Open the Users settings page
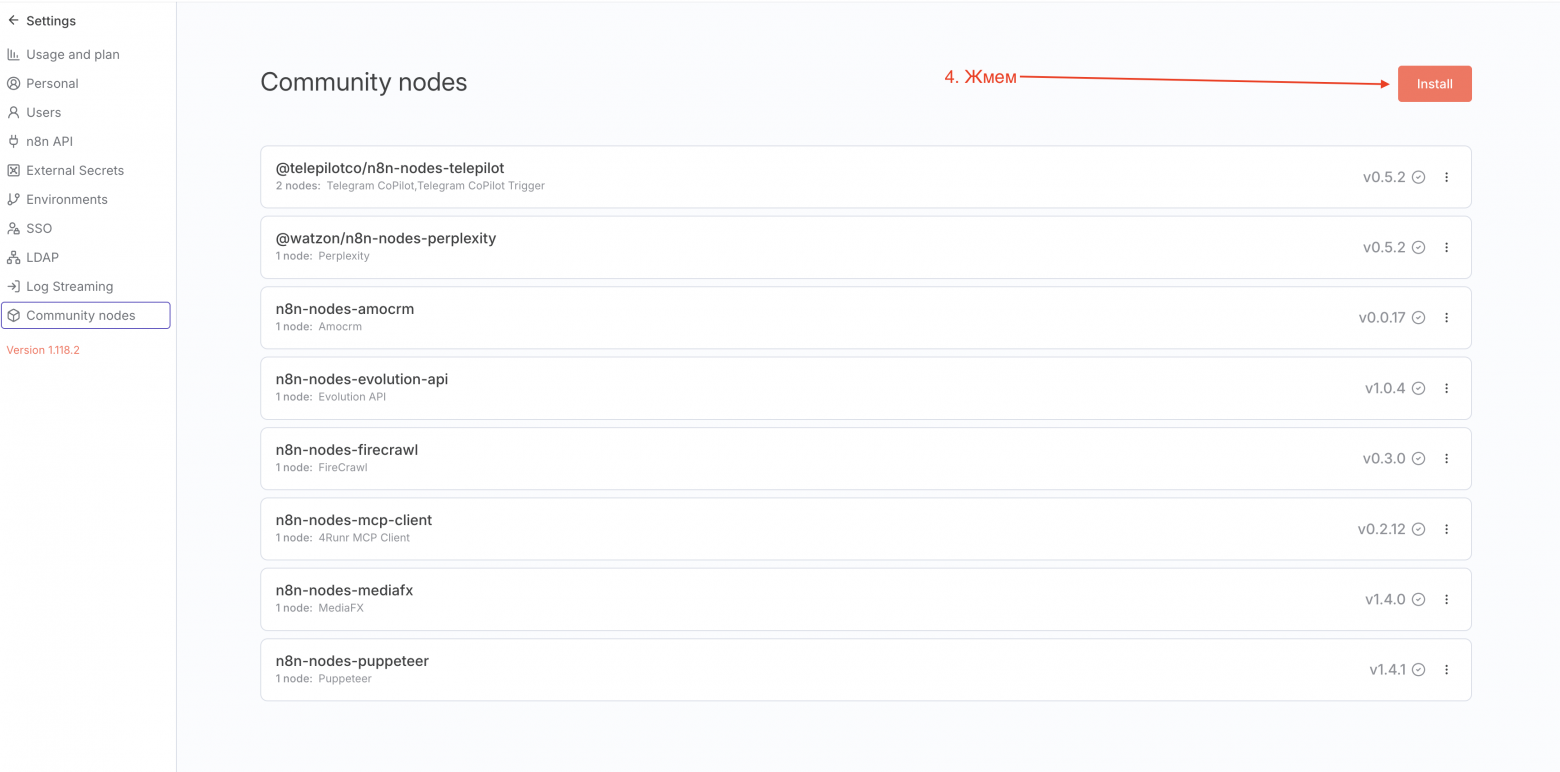 tap(43, 113)
